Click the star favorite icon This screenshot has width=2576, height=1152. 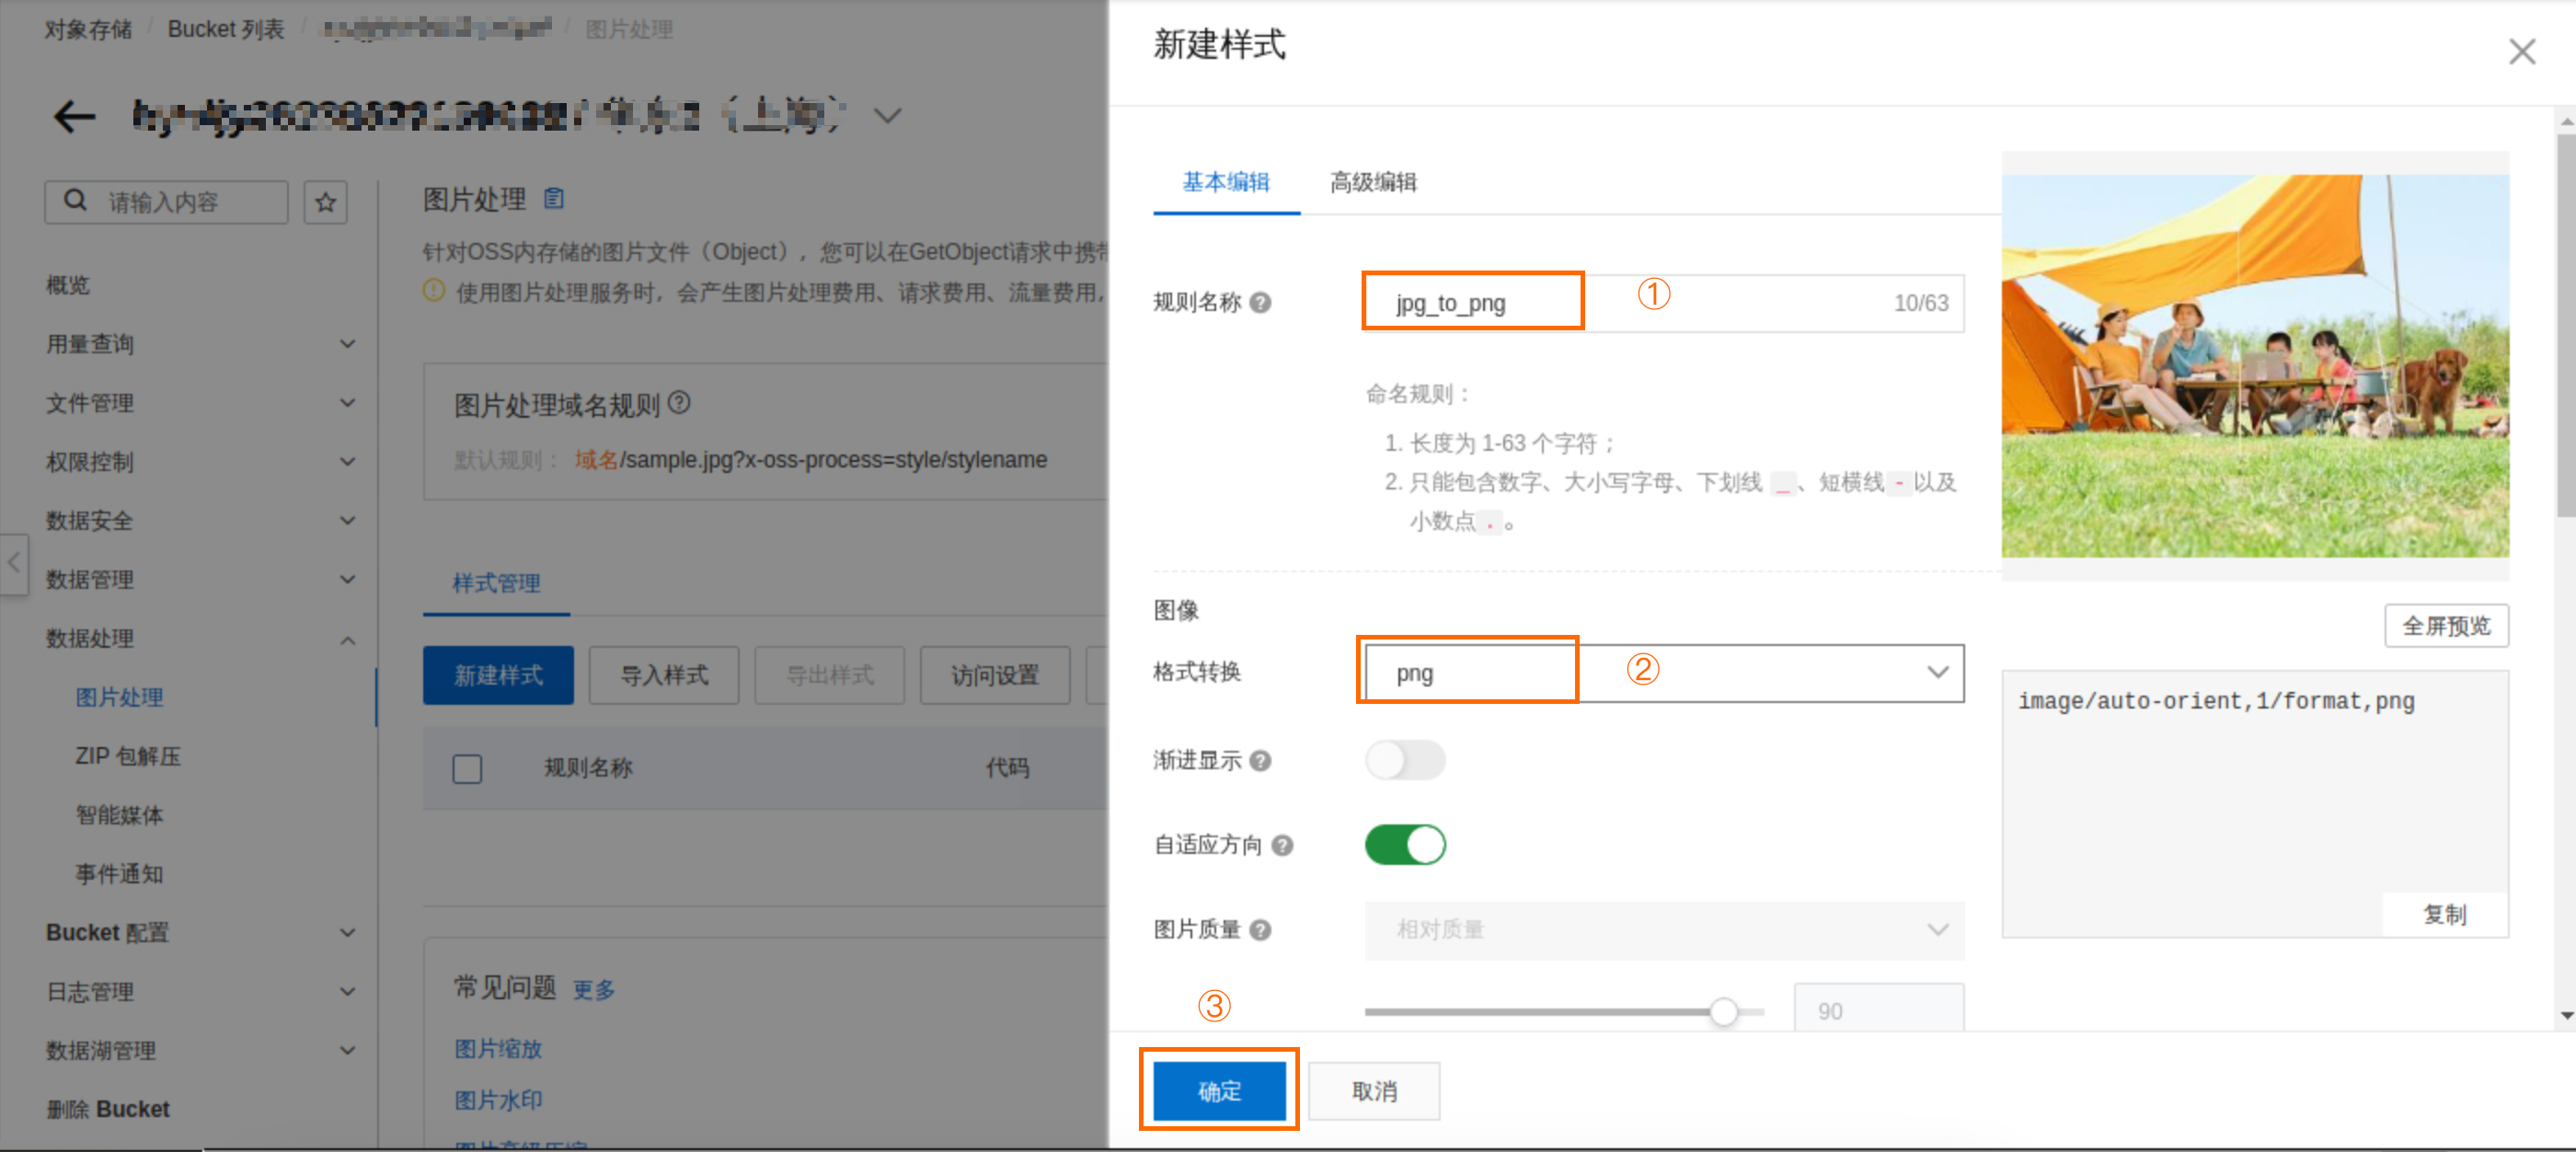[325, 203]
